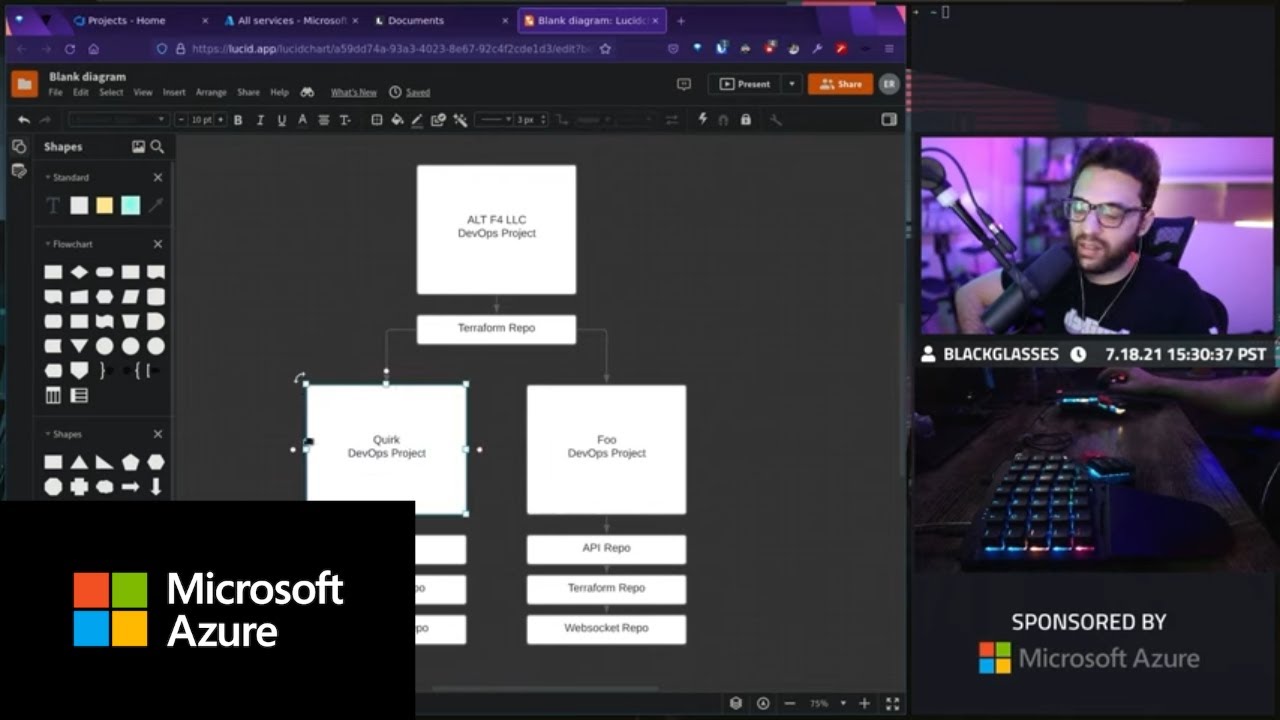Open the Arrange menu

[x=211, y=92]
